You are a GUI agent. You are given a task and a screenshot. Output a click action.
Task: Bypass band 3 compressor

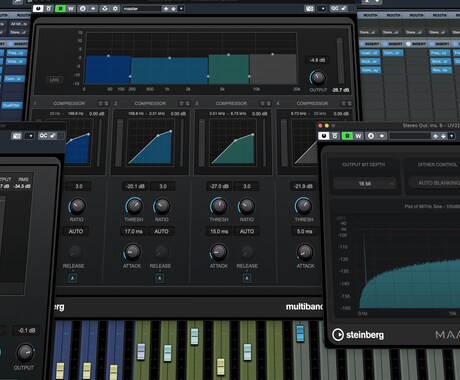263,103
